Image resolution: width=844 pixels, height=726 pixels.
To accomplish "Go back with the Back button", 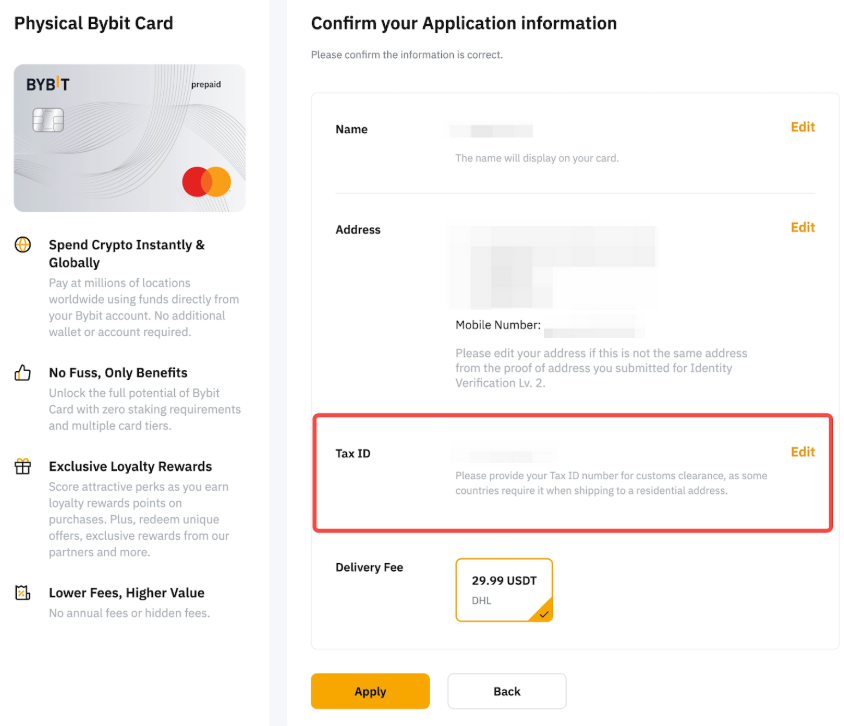I will point(507,691).
